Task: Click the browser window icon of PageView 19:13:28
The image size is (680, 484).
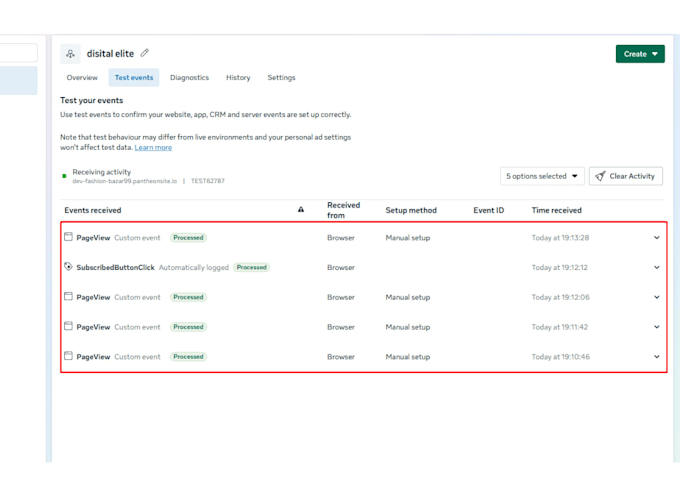Action: [68, 237]
